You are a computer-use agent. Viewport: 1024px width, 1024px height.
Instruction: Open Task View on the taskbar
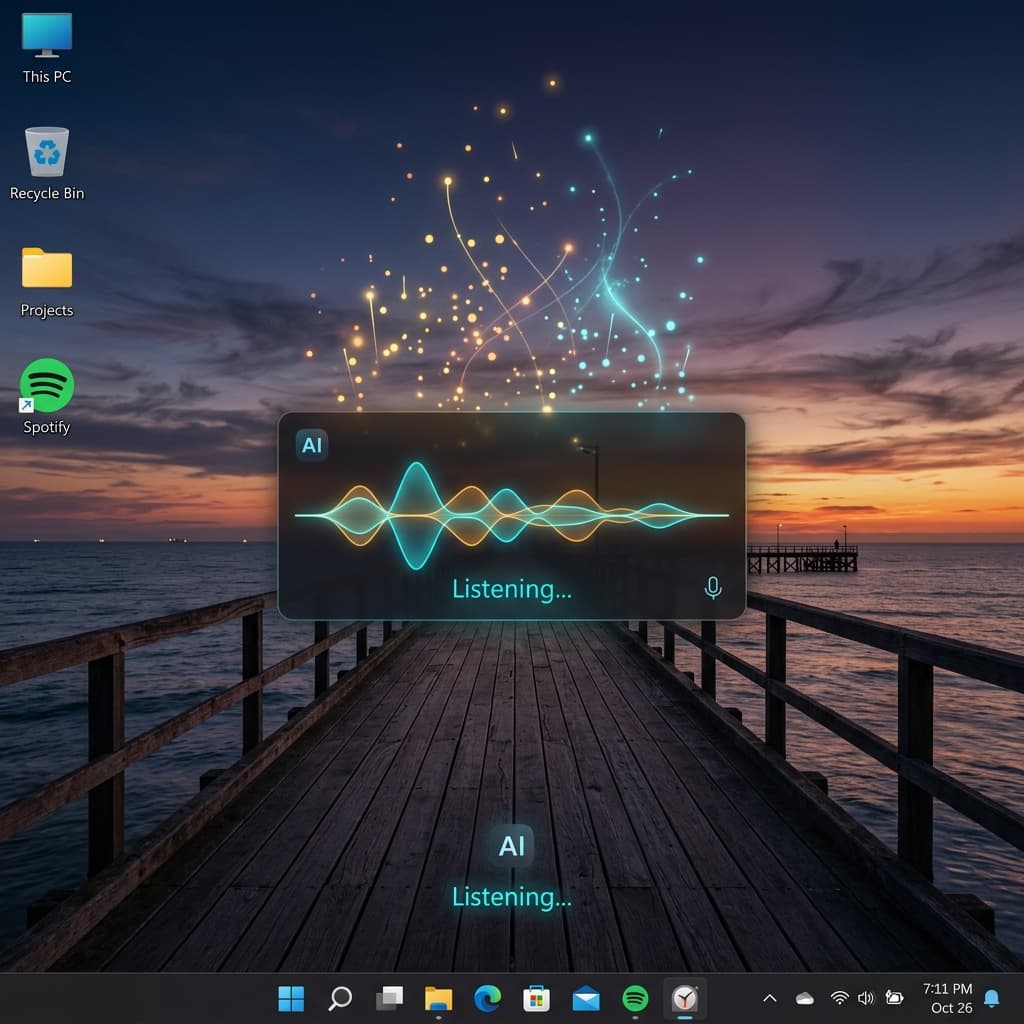click(x=389, y=998)
